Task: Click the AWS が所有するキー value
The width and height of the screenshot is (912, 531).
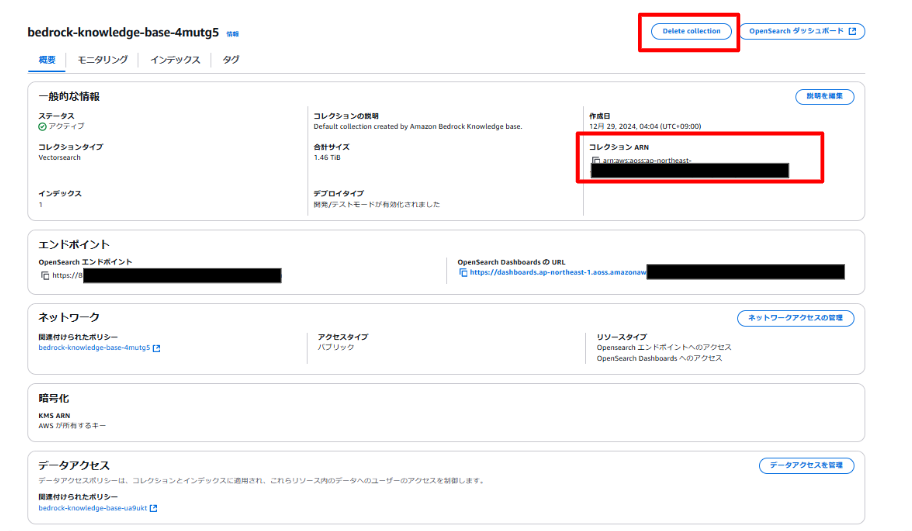Action: [72, 426]
